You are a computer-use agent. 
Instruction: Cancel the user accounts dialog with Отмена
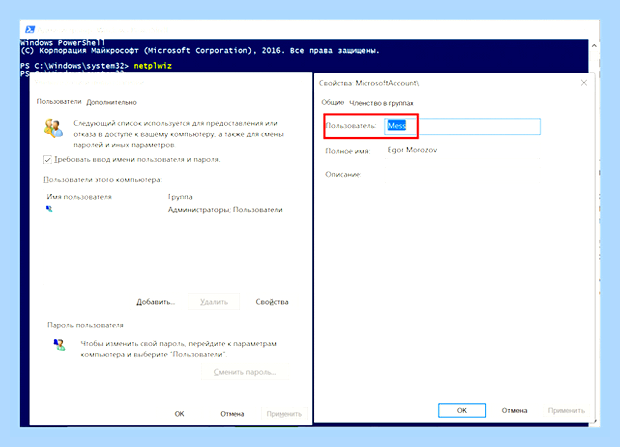point(232,414)
